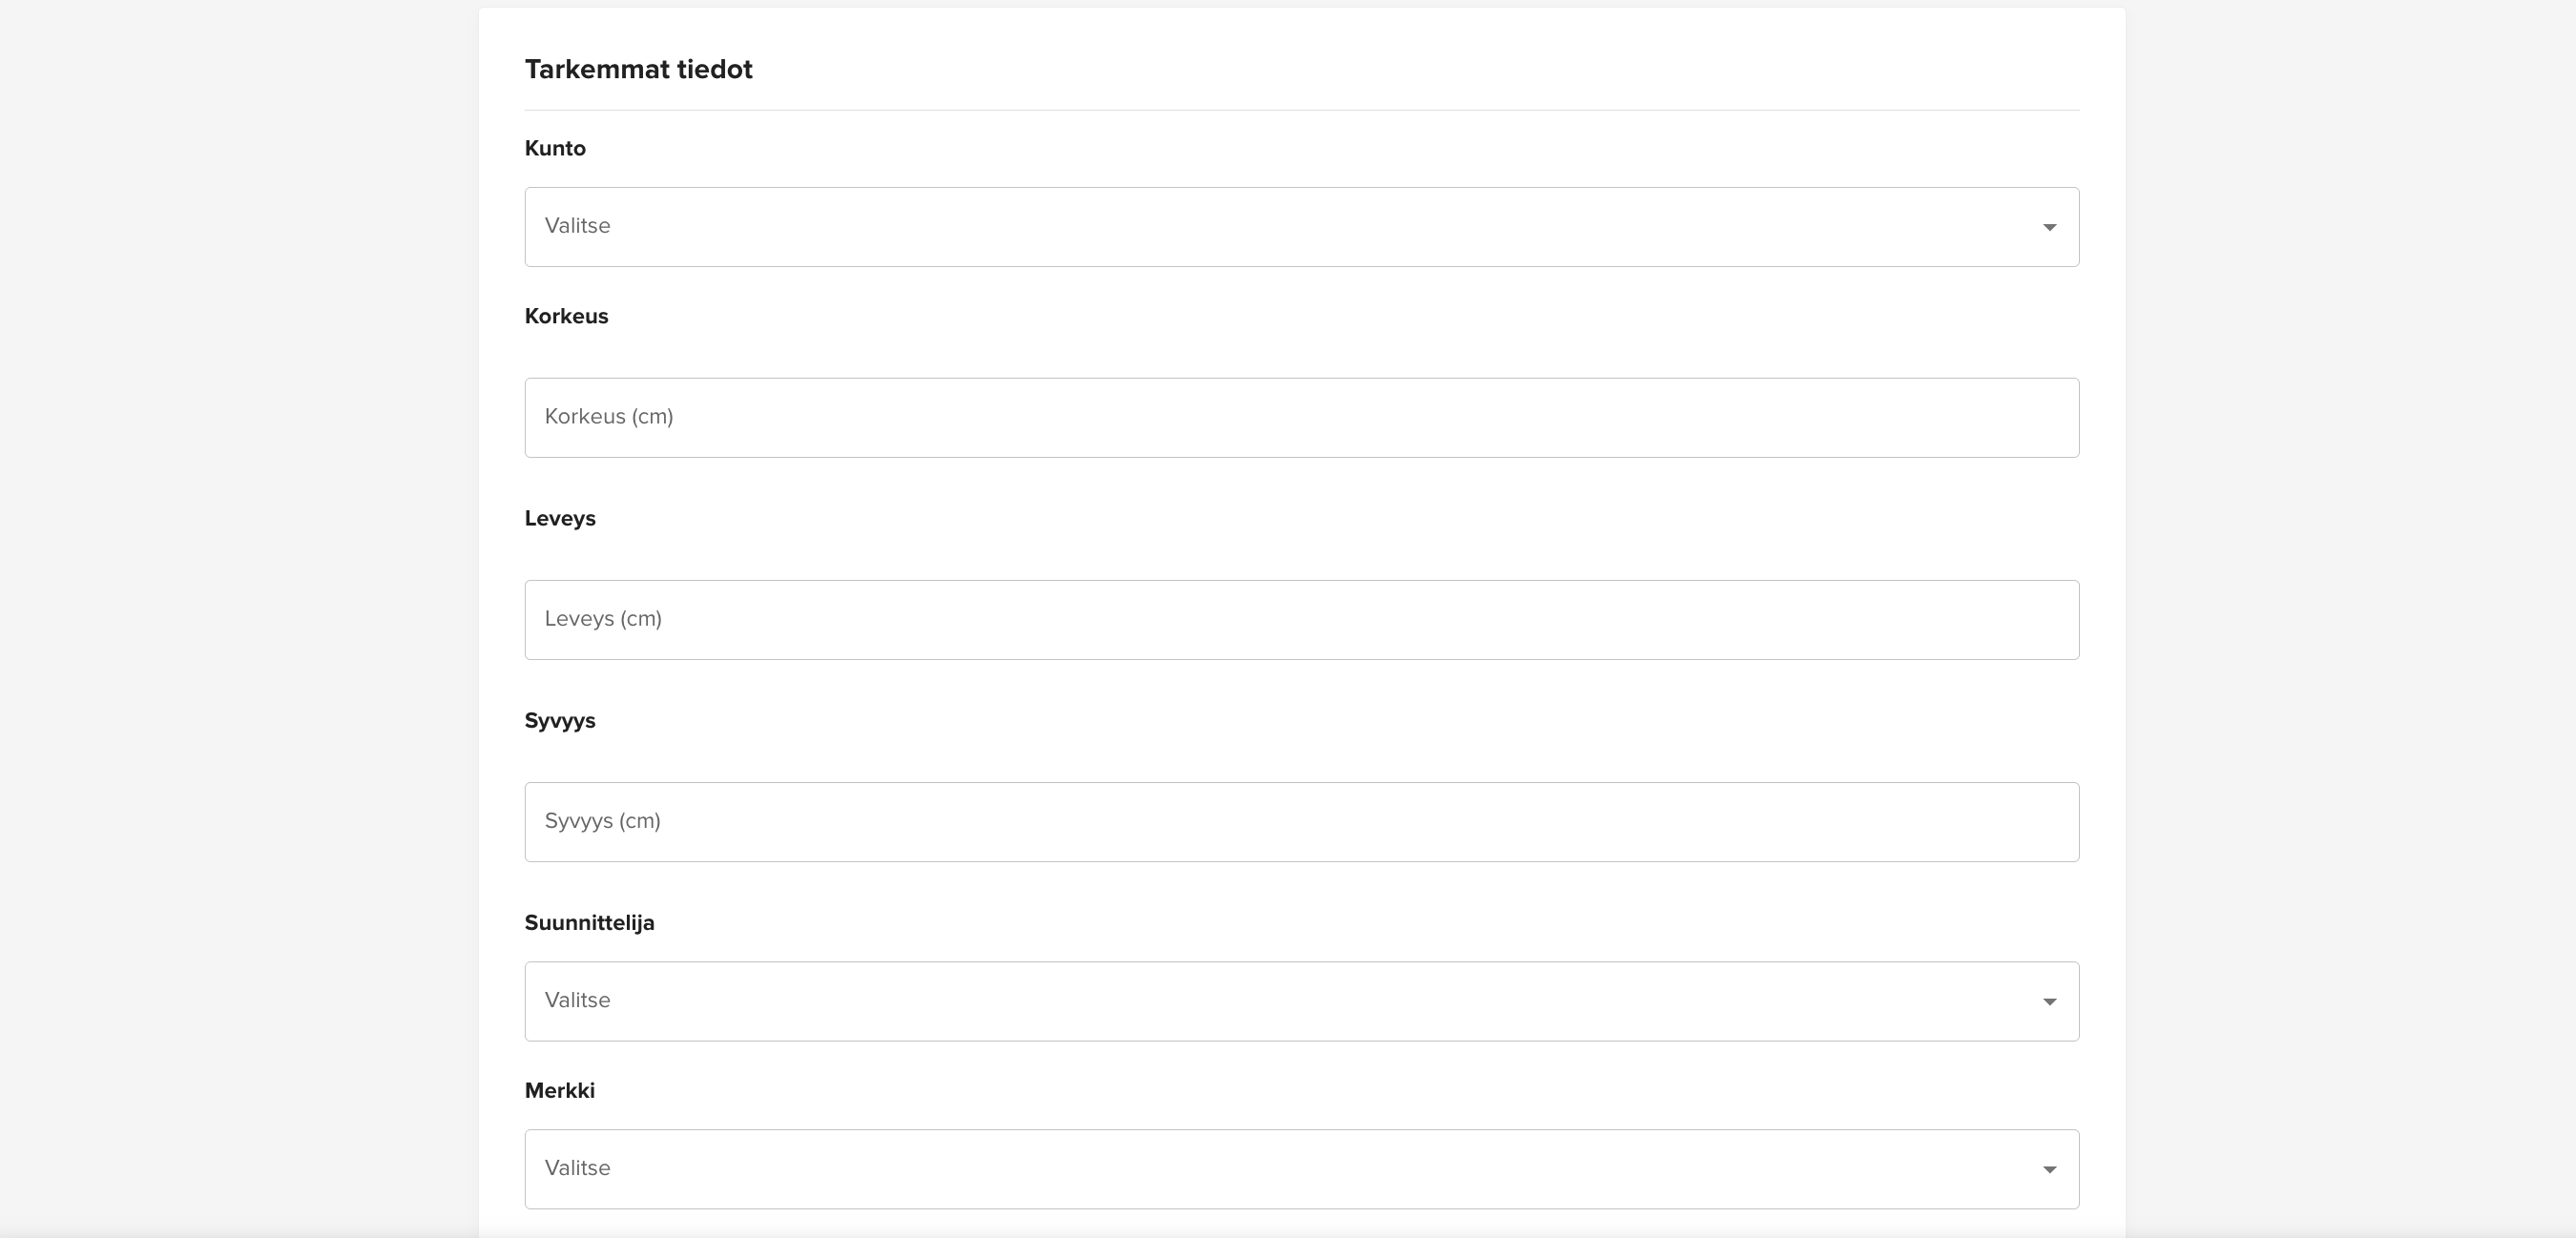Click the Syvyys label text
The image size is (2576, 1238).
coord(560,721)
